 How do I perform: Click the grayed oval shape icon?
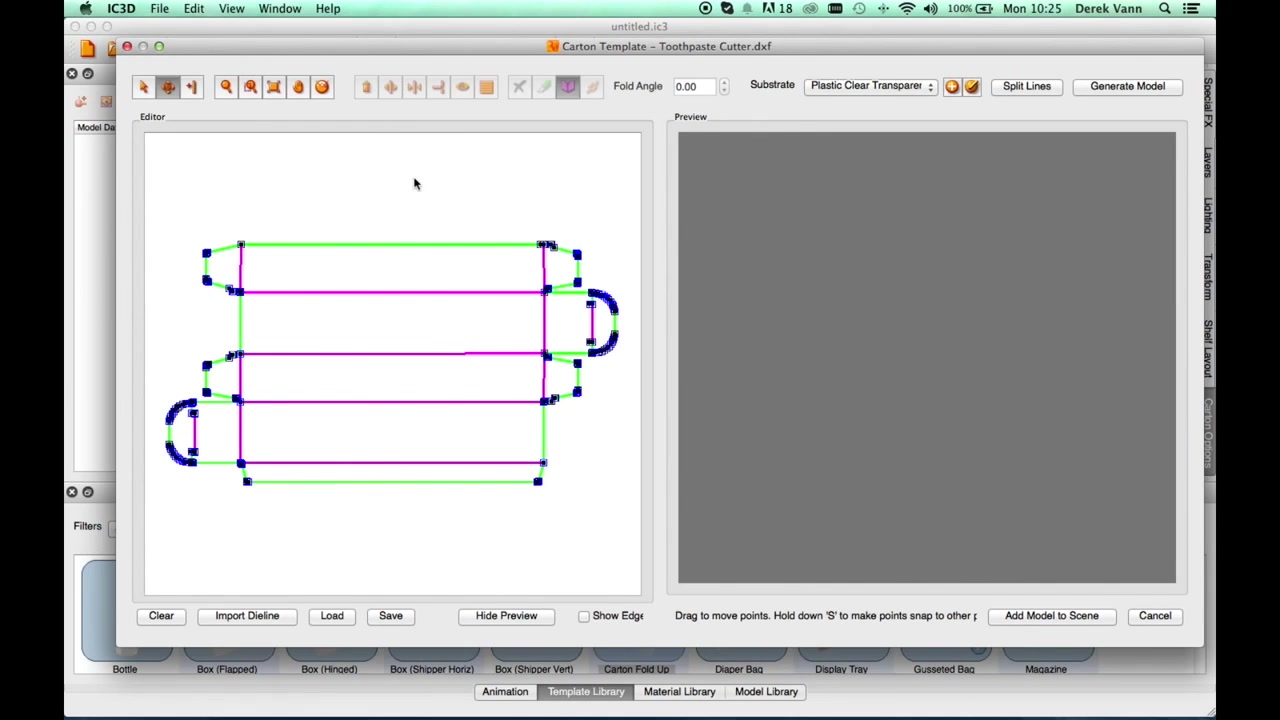462,87
